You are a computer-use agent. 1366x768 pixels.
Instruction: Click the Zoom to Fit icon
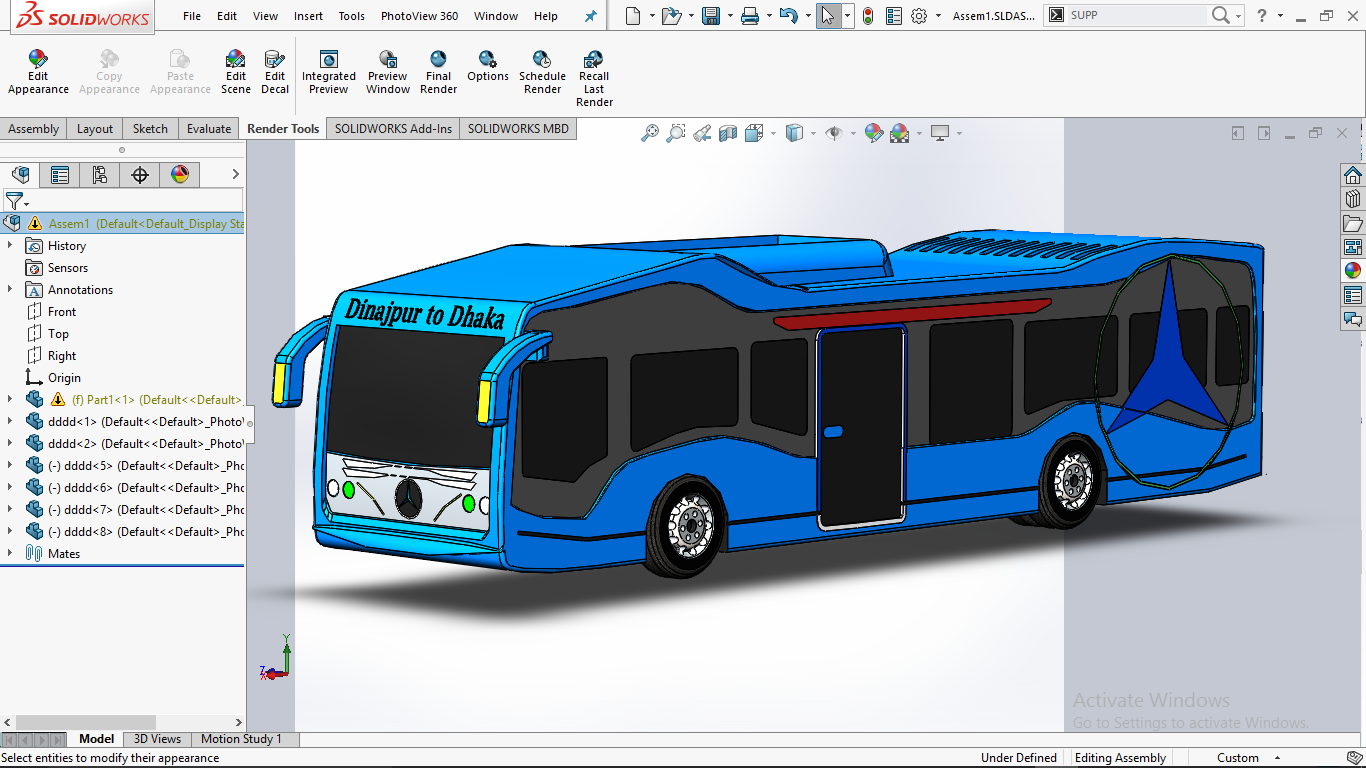[650, 133]
